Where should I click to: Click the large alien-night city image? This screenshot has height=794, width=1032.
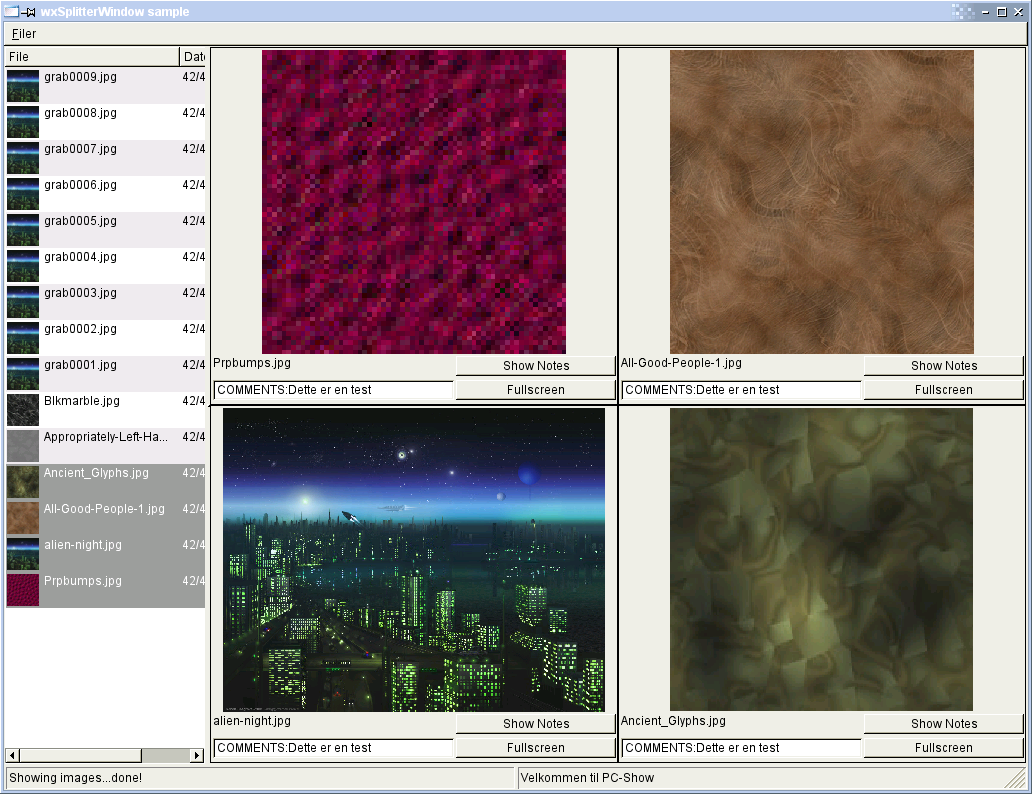click(414, 560)
